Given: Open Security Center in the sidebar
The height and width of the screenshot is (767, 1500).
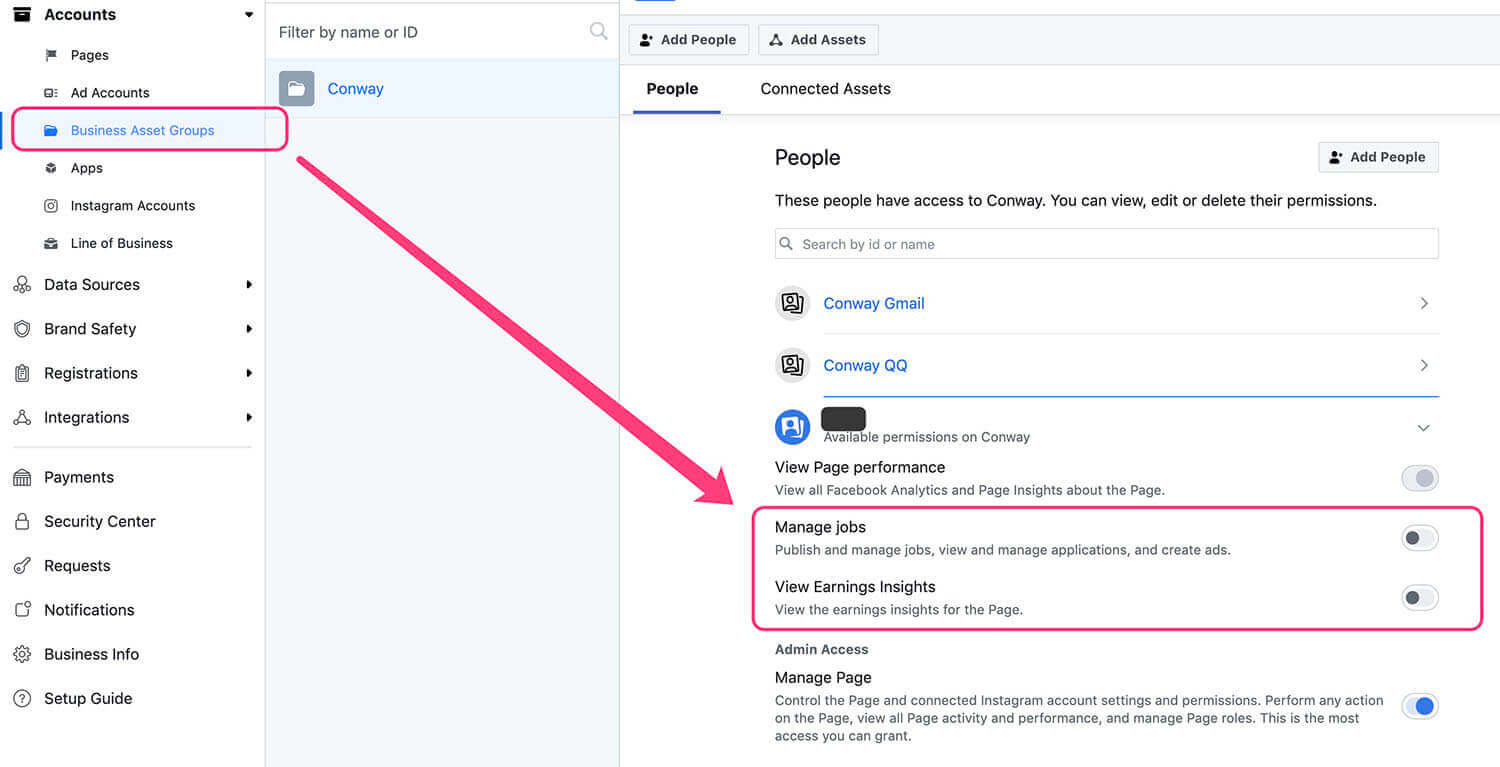Looking at the screenshot, I should pyautogui.click(x=100, y=521).
